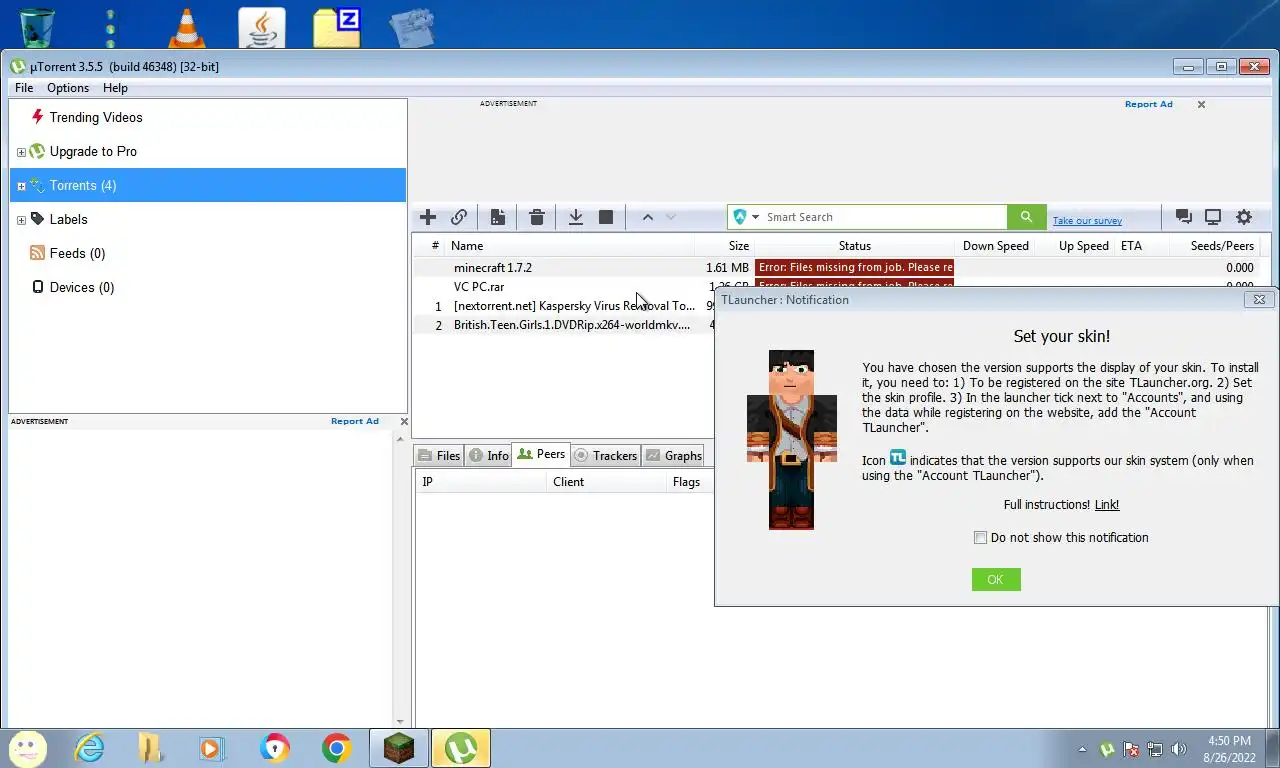Close the sidebar advertisement panel

(404, 421)
